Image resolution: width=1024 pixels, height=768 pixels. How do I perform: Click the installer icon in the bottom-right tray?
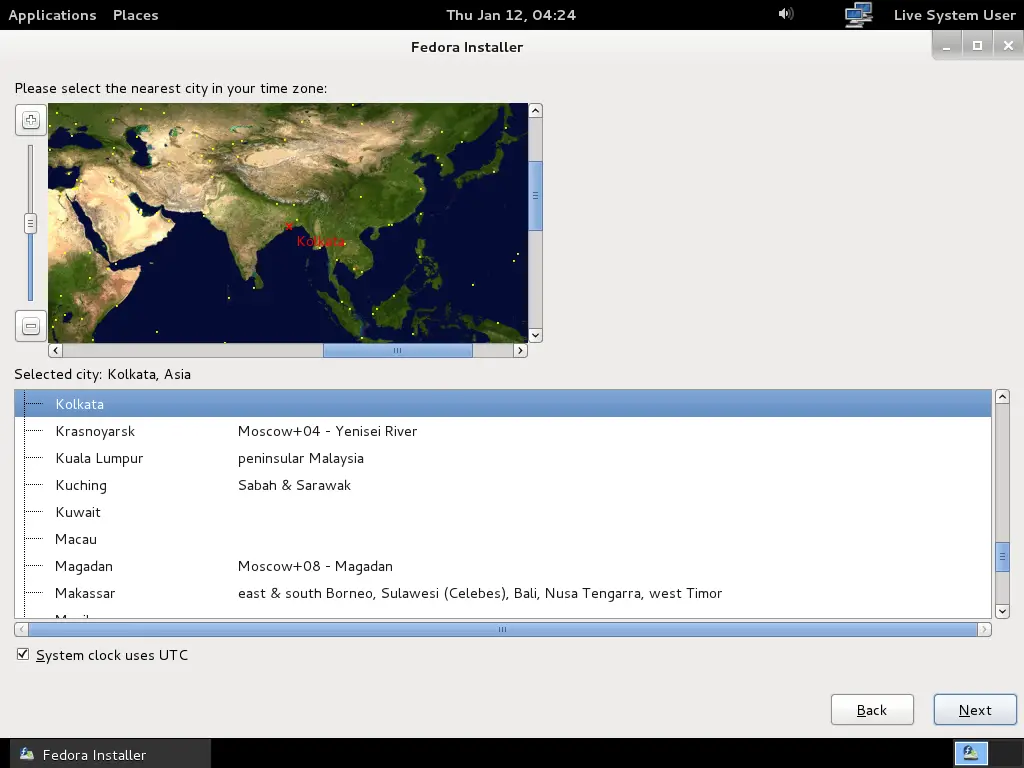(x=970, y=753)
